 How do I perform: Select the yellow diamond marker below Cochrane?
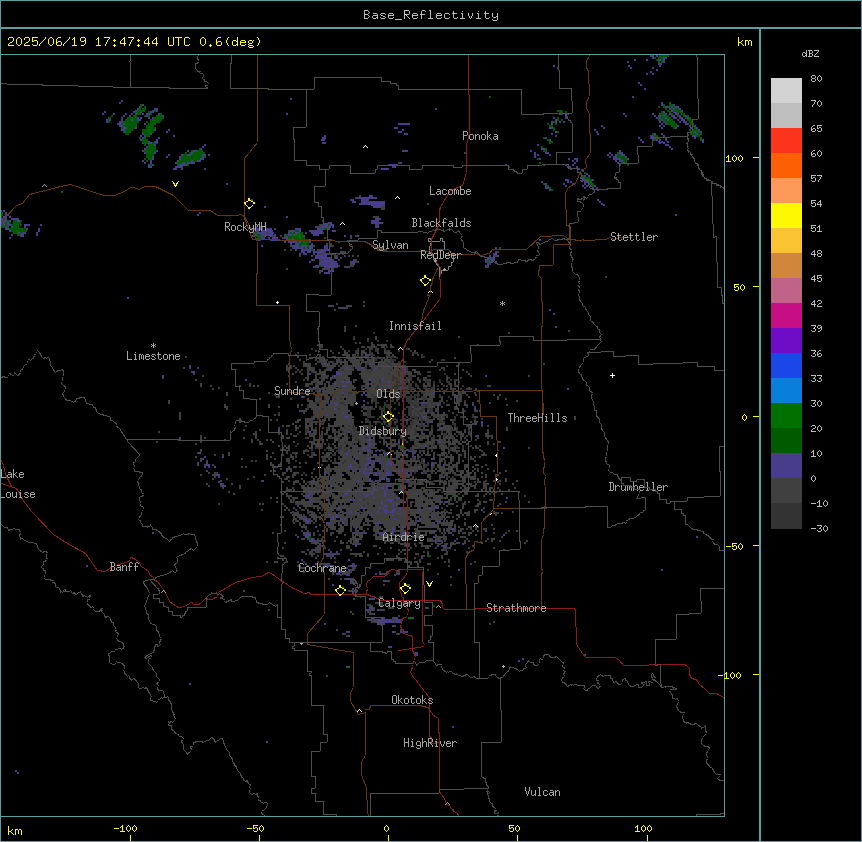[x=340, y=590]
